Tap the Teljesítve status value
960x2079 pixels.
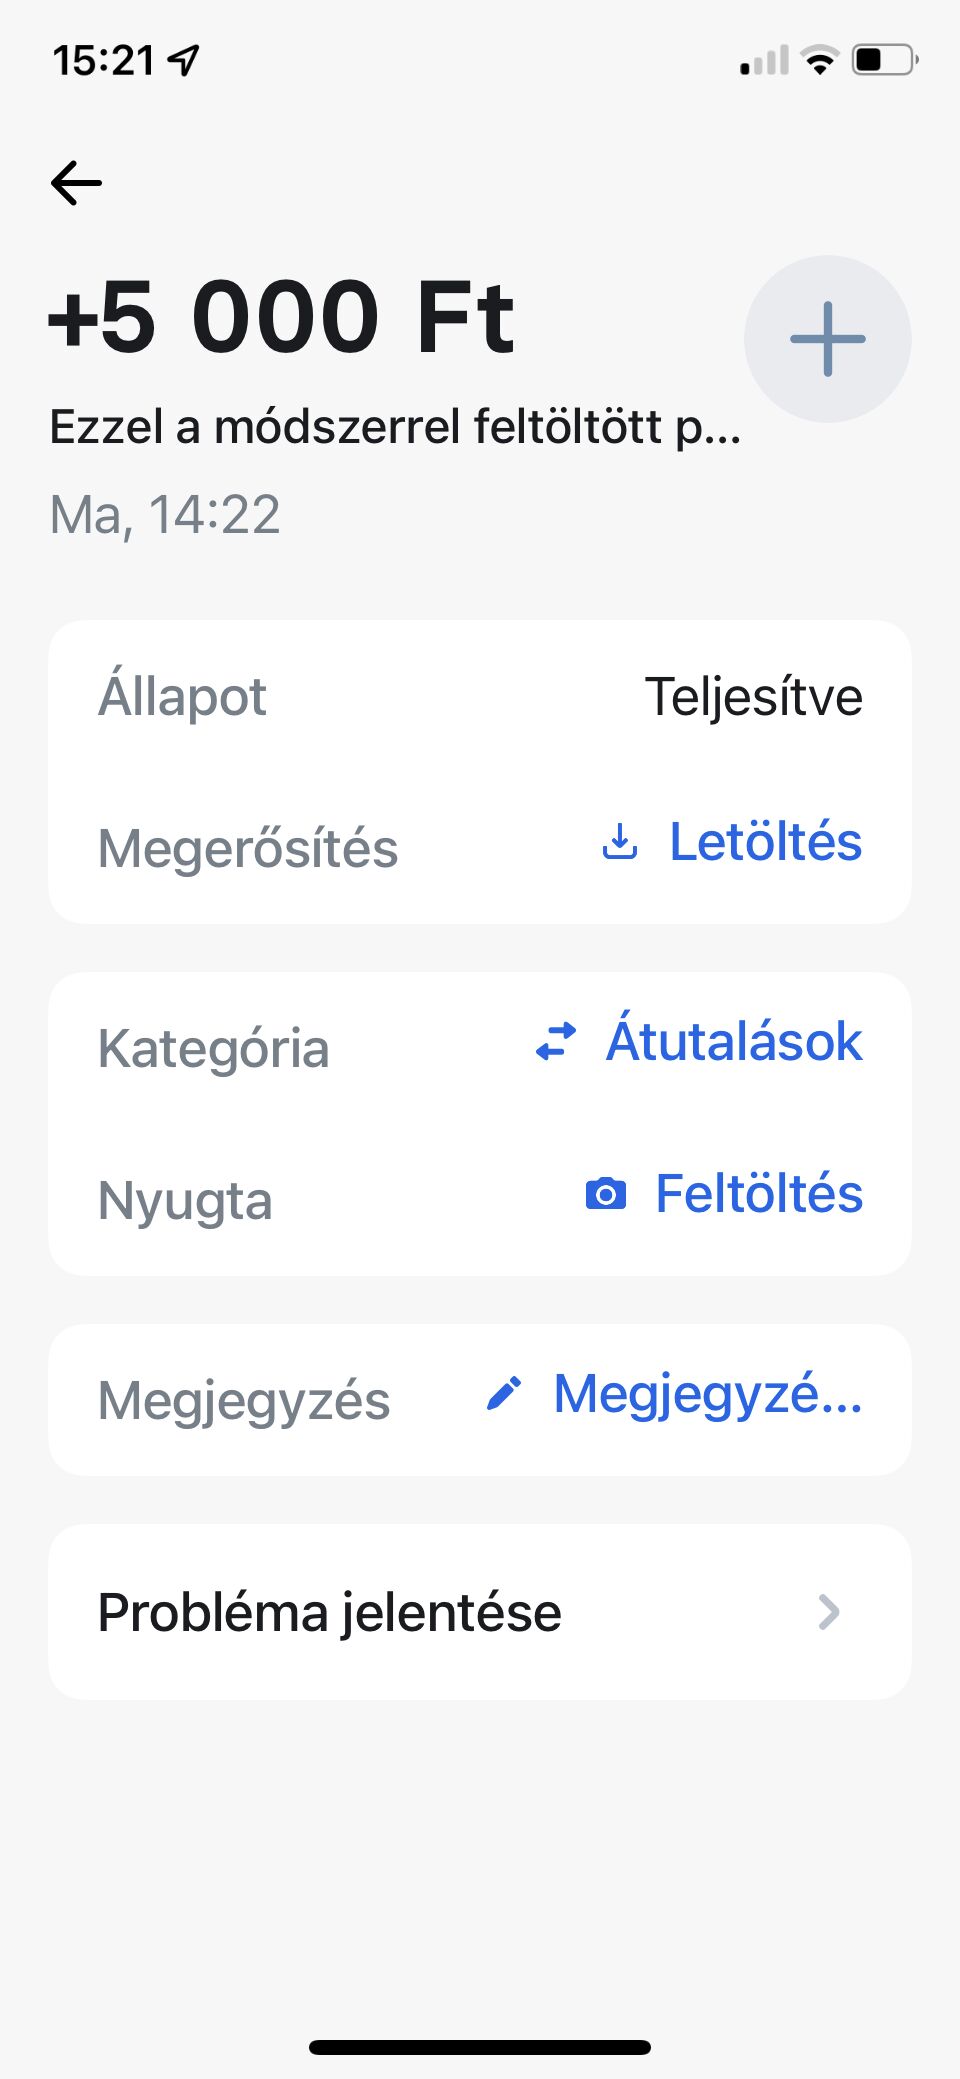pos(753,697)
